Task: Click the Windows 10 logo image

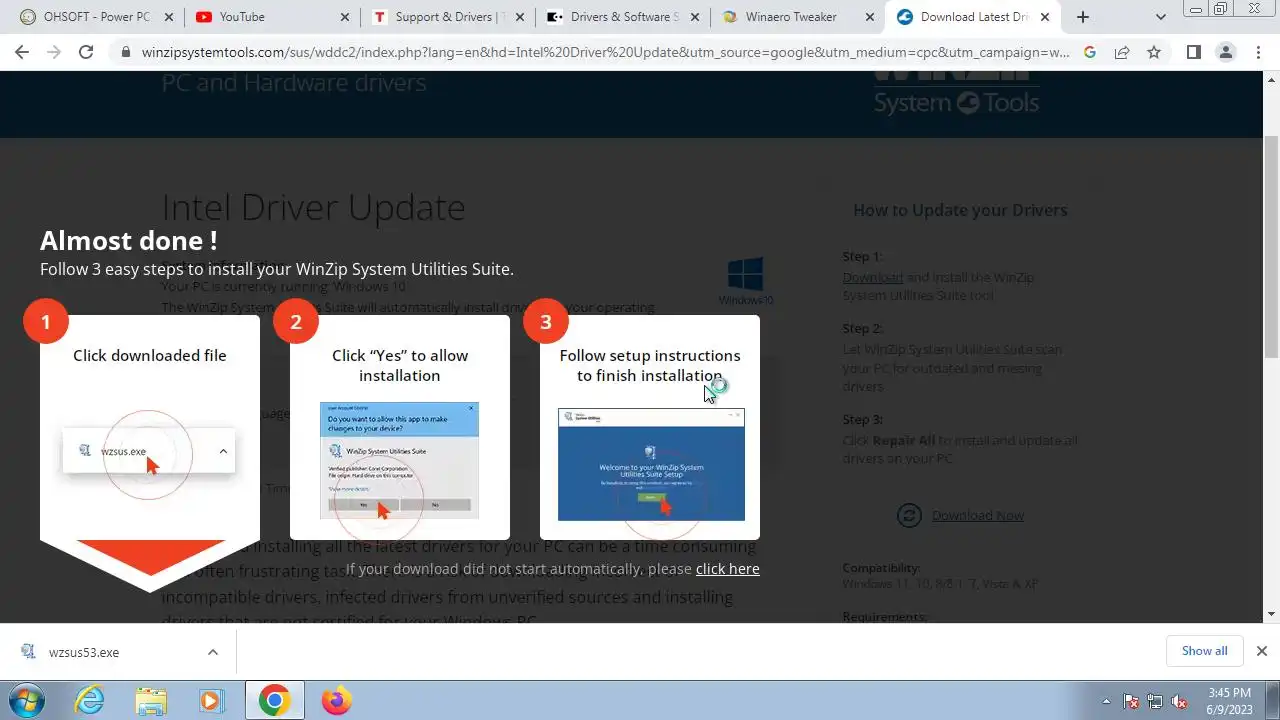Action: pyautogui.click(x=746, y=282)
